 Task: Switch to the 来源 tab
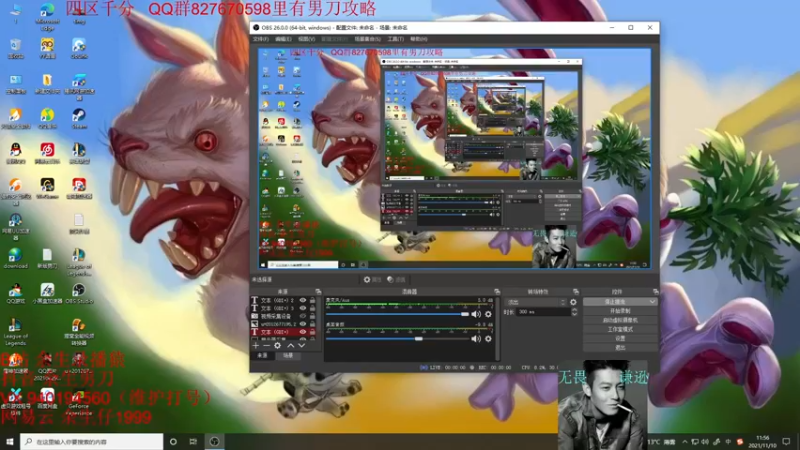(x=262, y=356)
